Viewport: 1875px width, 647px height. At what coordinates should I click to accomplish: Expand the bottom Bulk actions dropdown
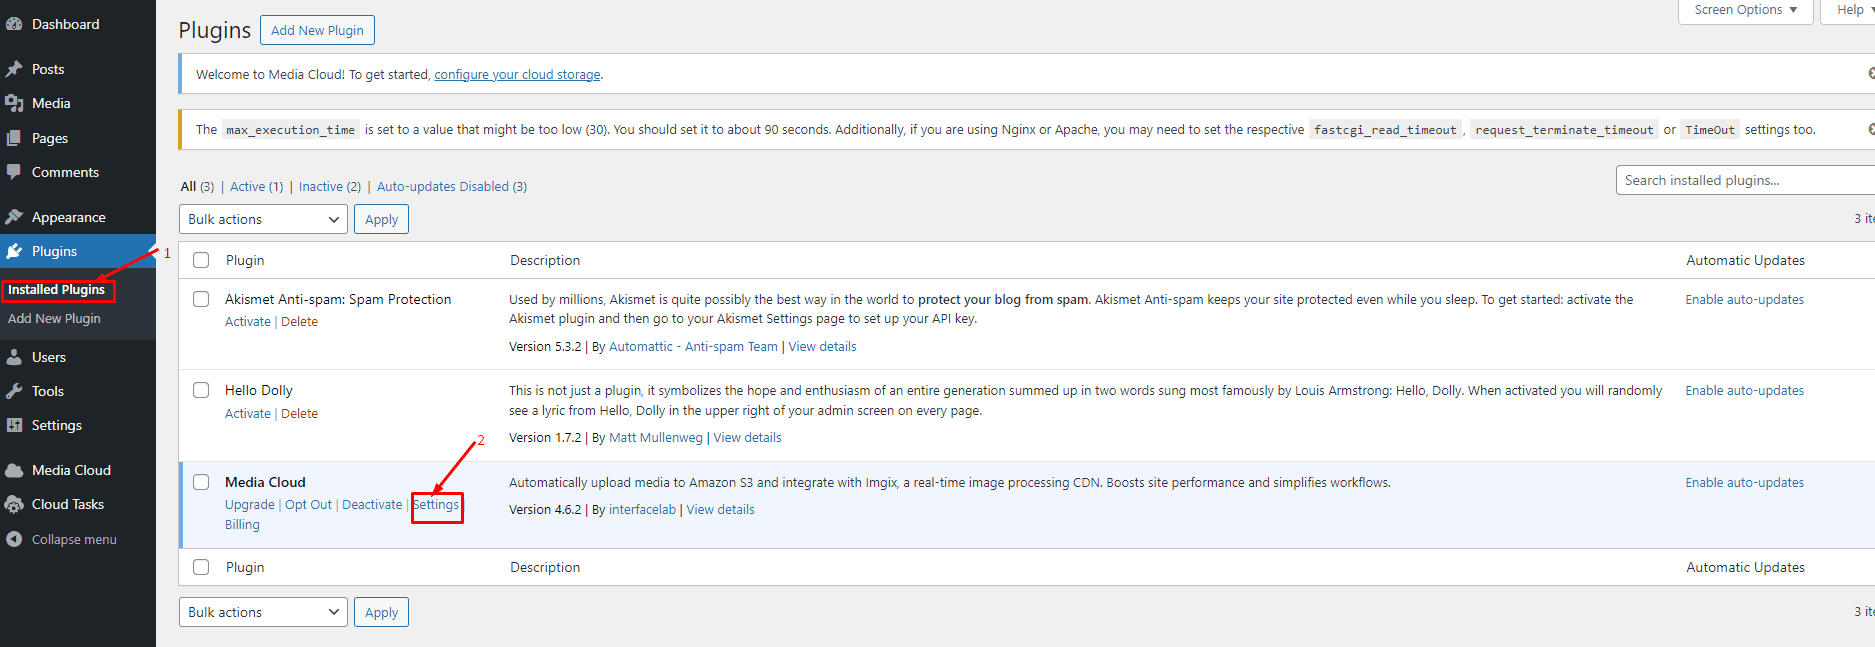coord(263,612)
